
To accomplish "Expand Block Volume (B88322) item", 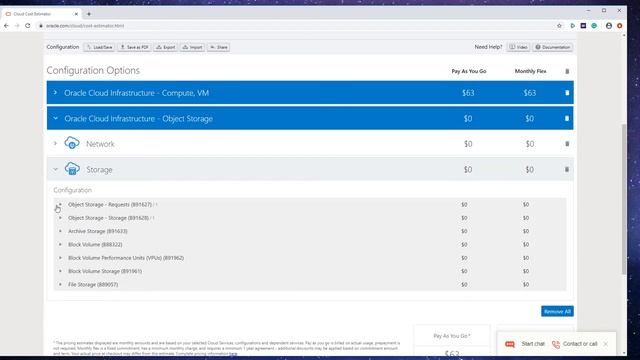I will tap(60, 244).
